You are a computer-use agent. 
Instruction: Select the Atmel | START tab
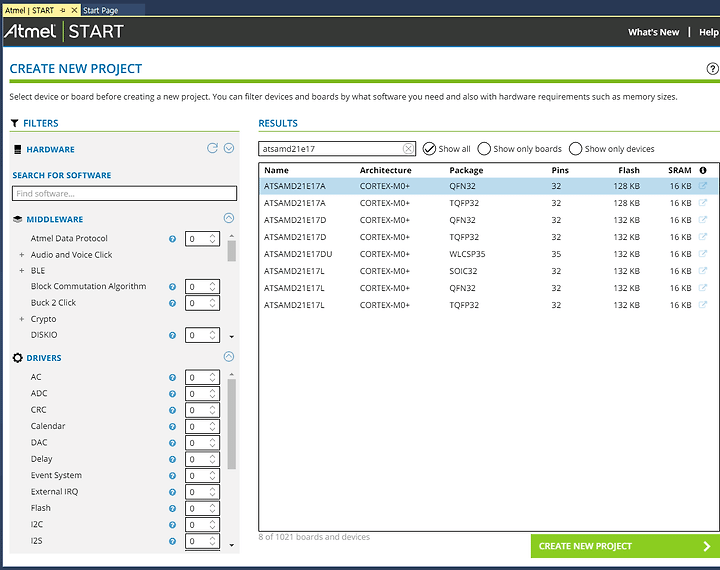tap(29, 10)
